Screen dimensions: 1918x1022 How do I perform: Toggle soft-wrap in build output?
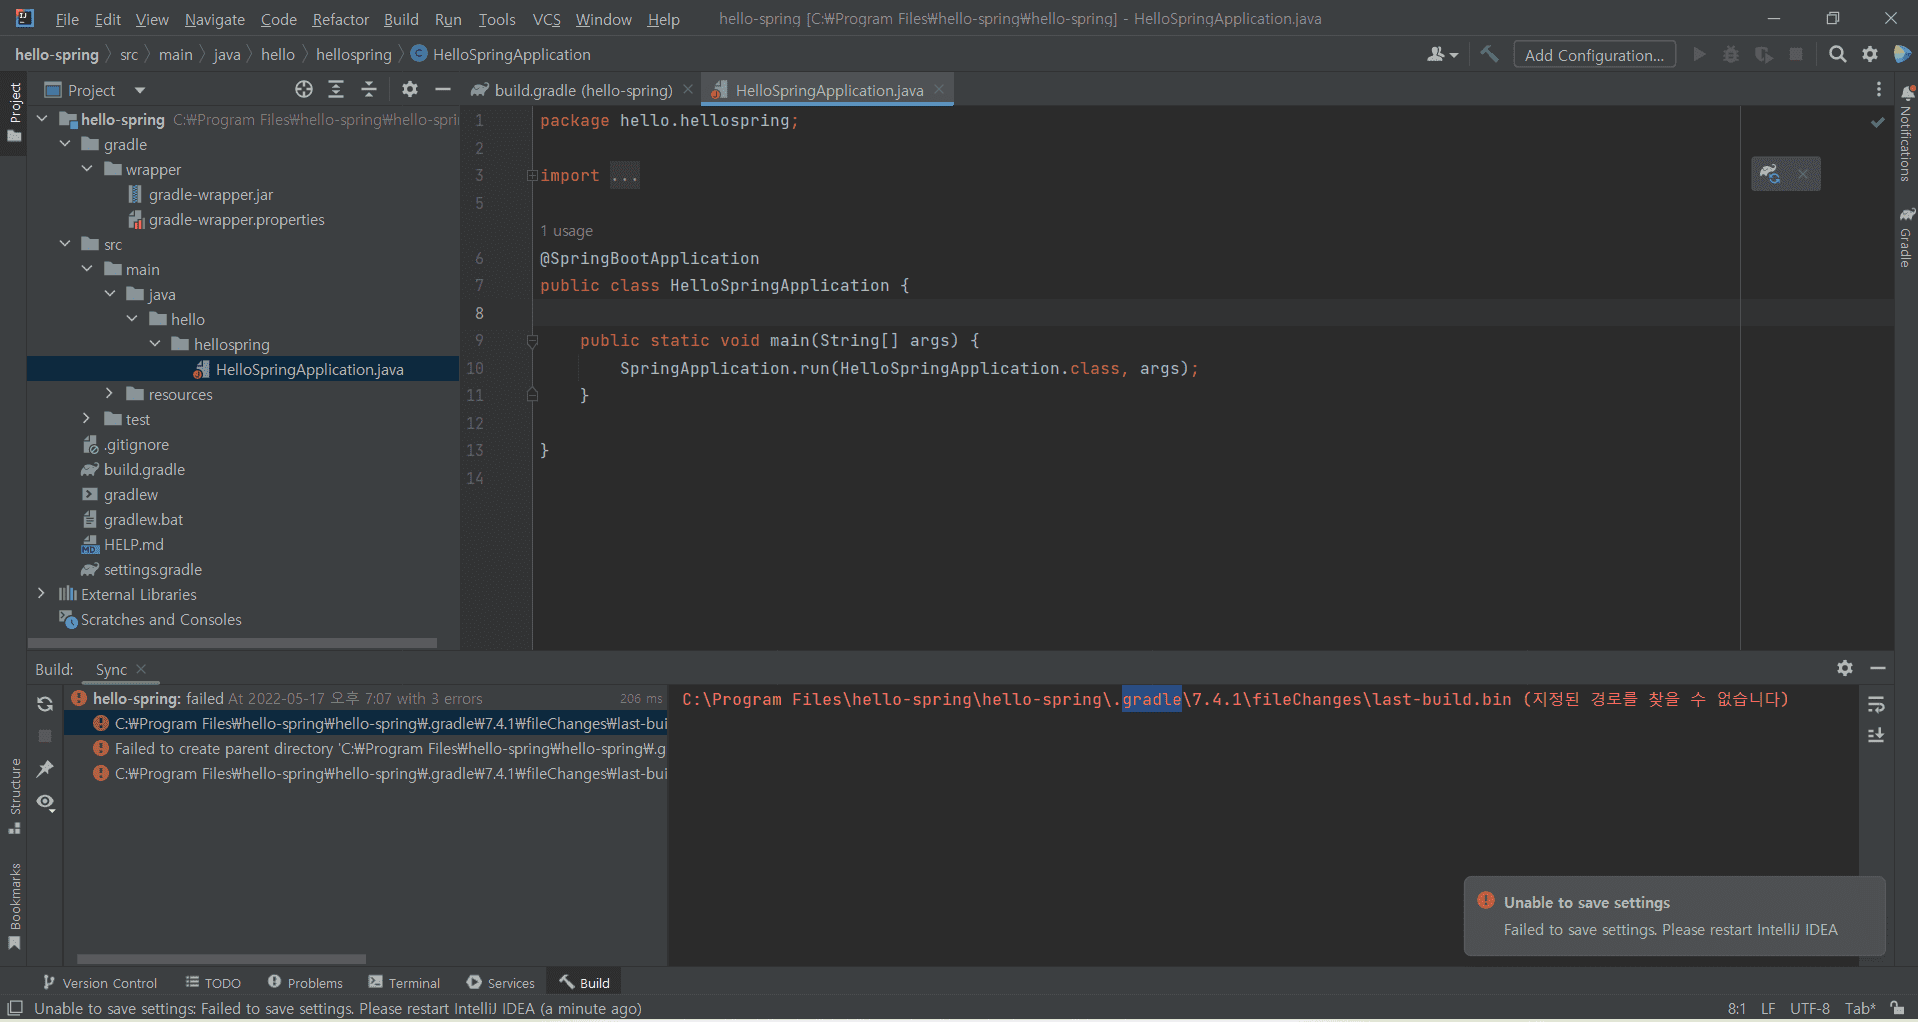pyautogui.click(x=1876, y=704)
